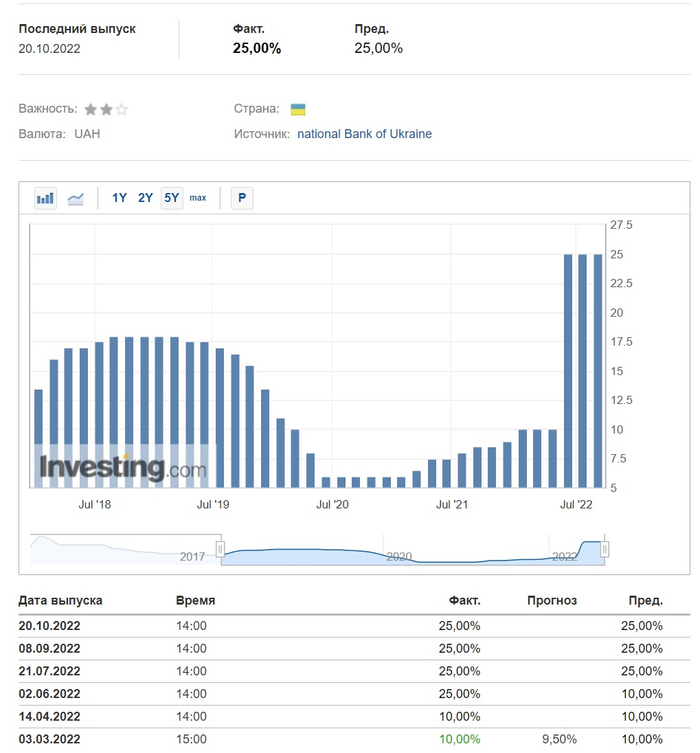This screenshot has width=700, height=753.
Task: Switch to the bar chart view icon
Action: pyautogui.click(x=45, y=198)
